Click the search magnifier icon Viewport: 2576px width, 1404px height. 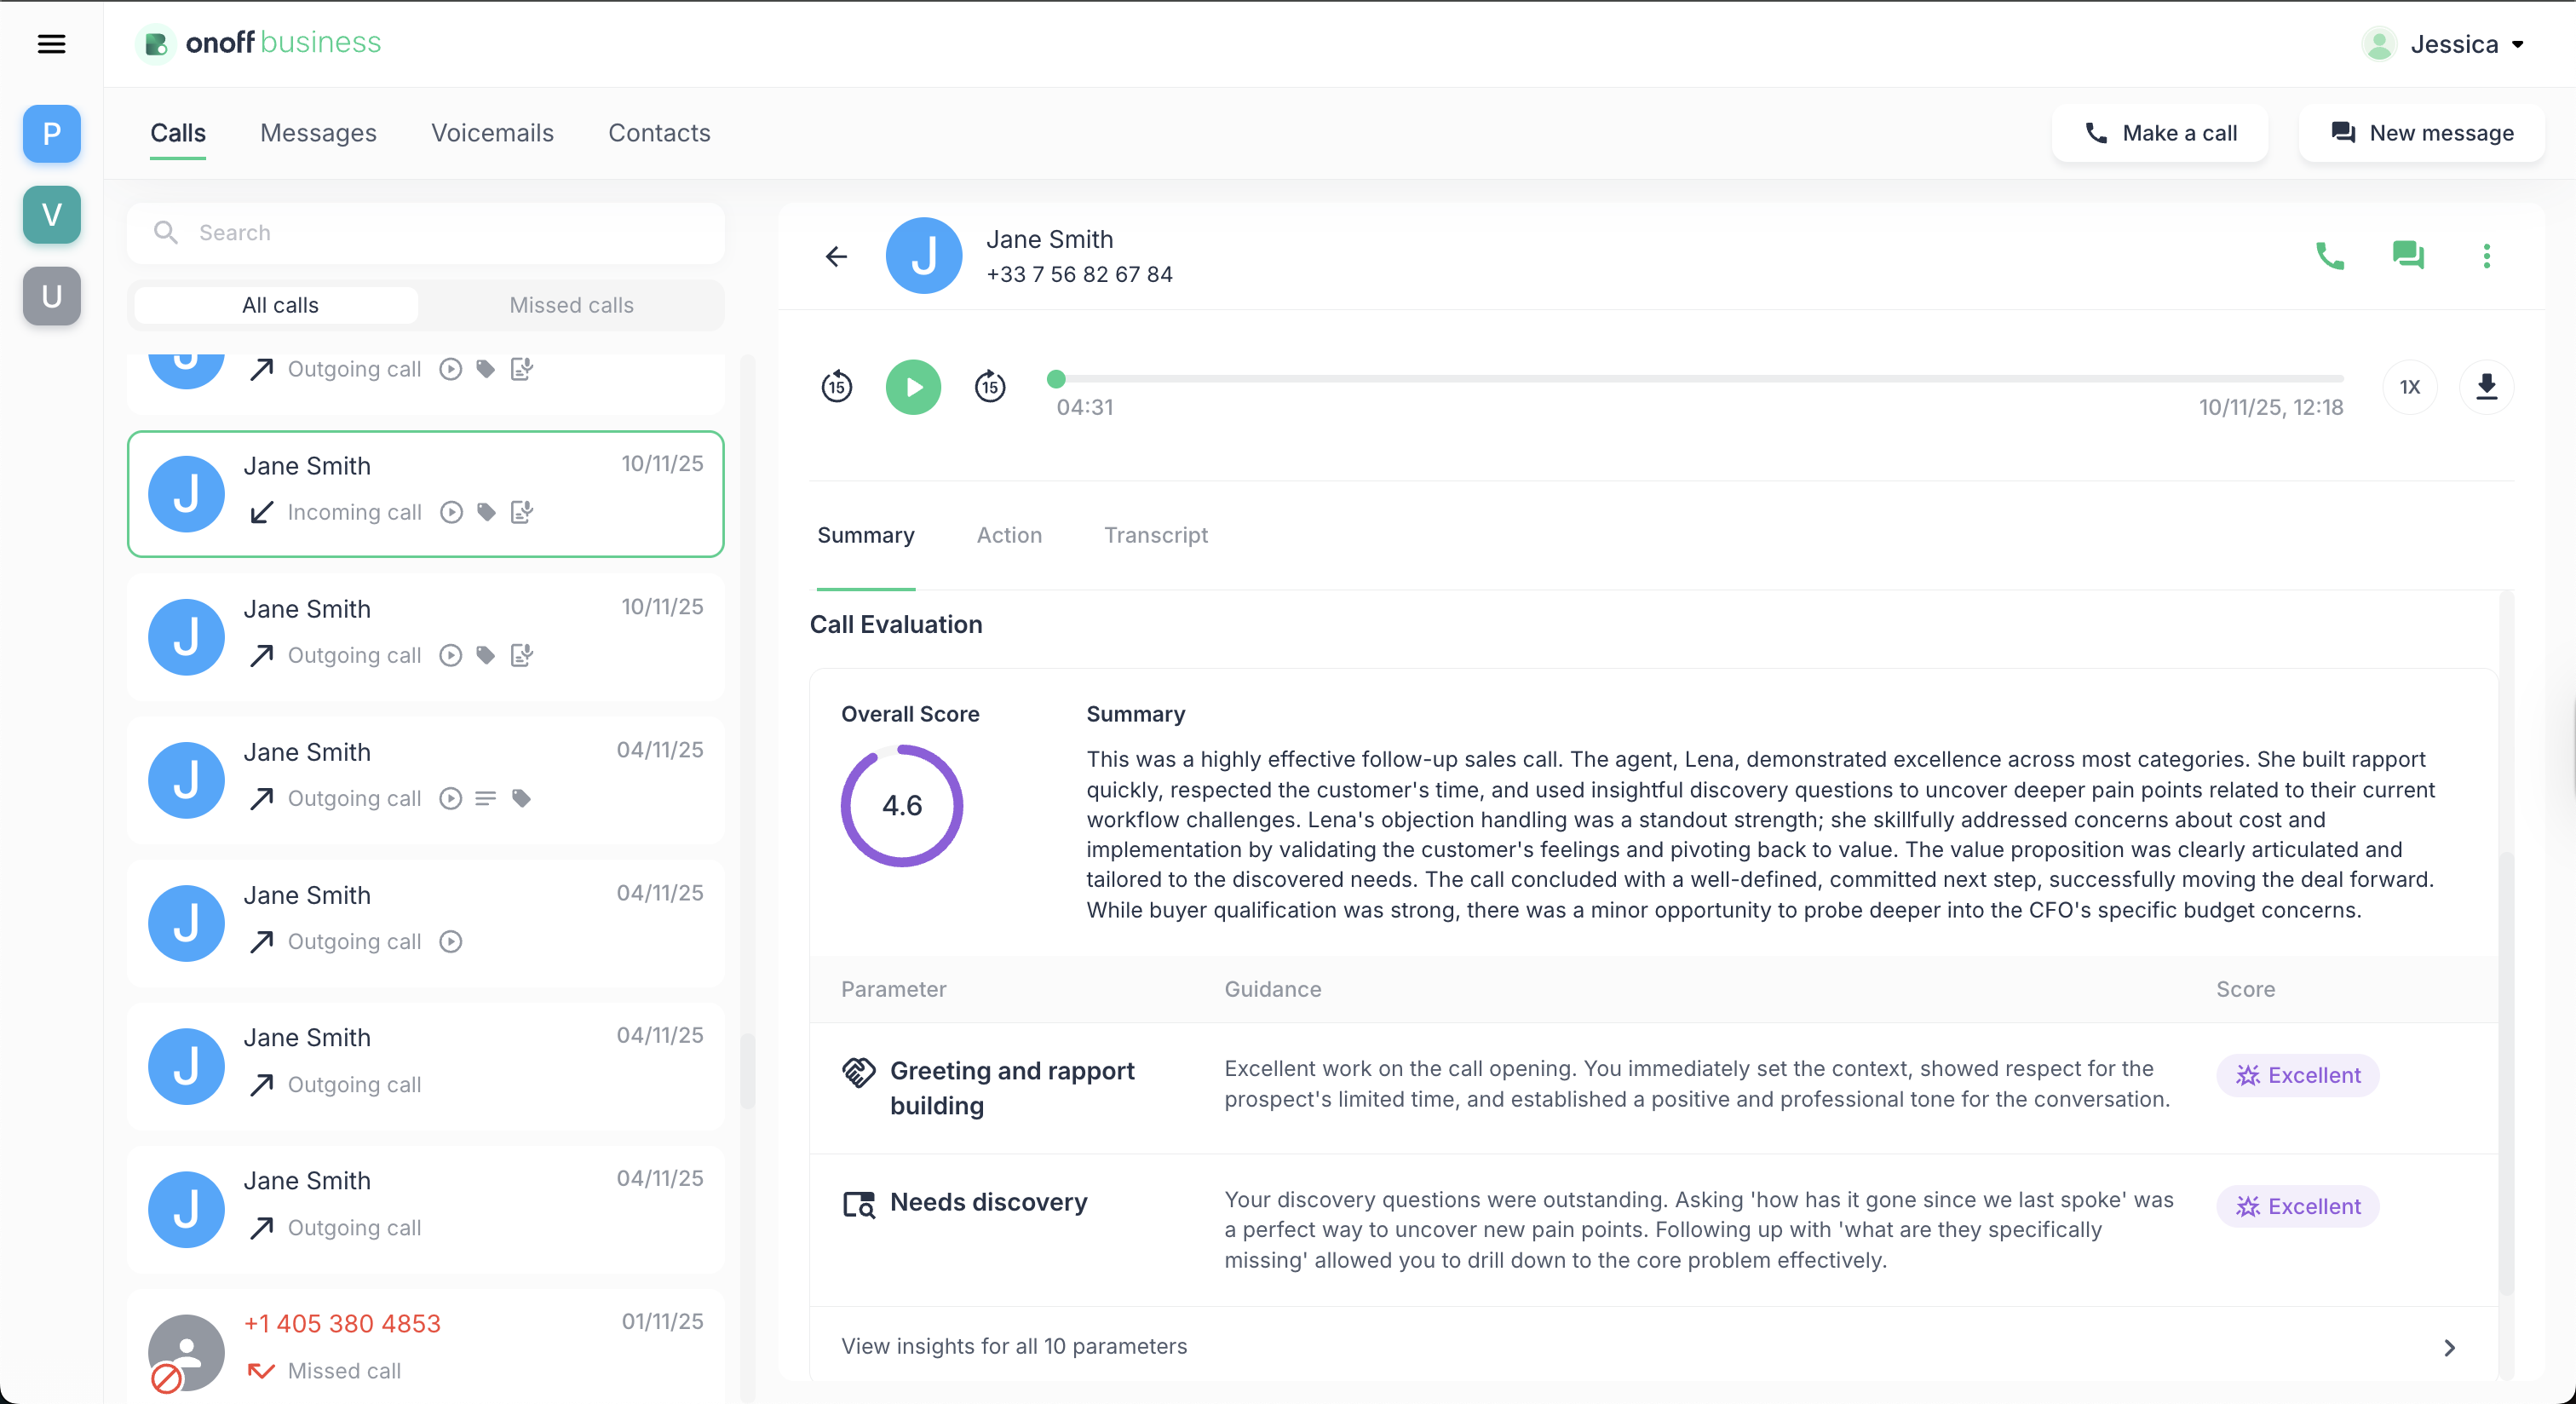pyautogui.click(x=166, y=233)
